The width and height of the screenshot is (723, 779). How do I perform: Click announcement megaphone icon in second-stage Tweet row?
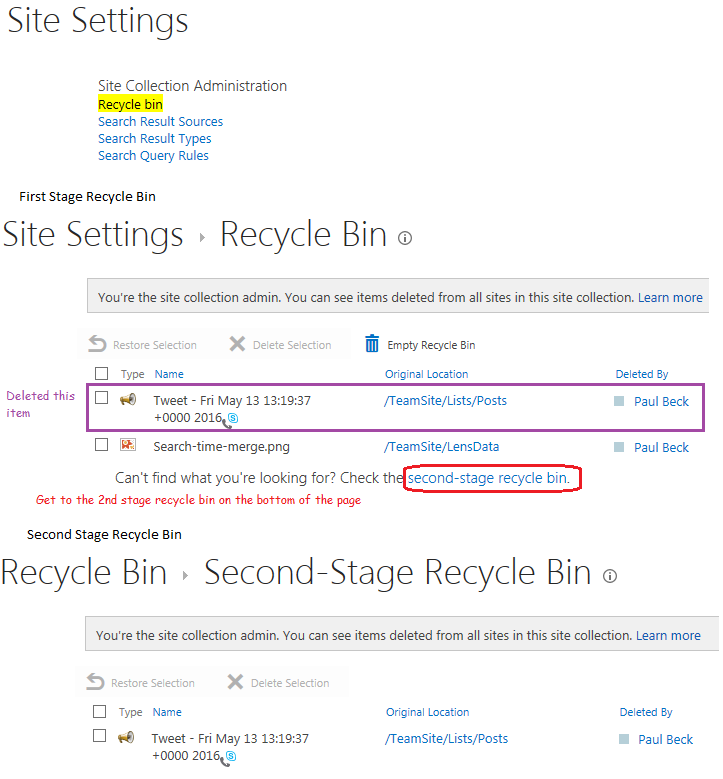coord(126,737)
